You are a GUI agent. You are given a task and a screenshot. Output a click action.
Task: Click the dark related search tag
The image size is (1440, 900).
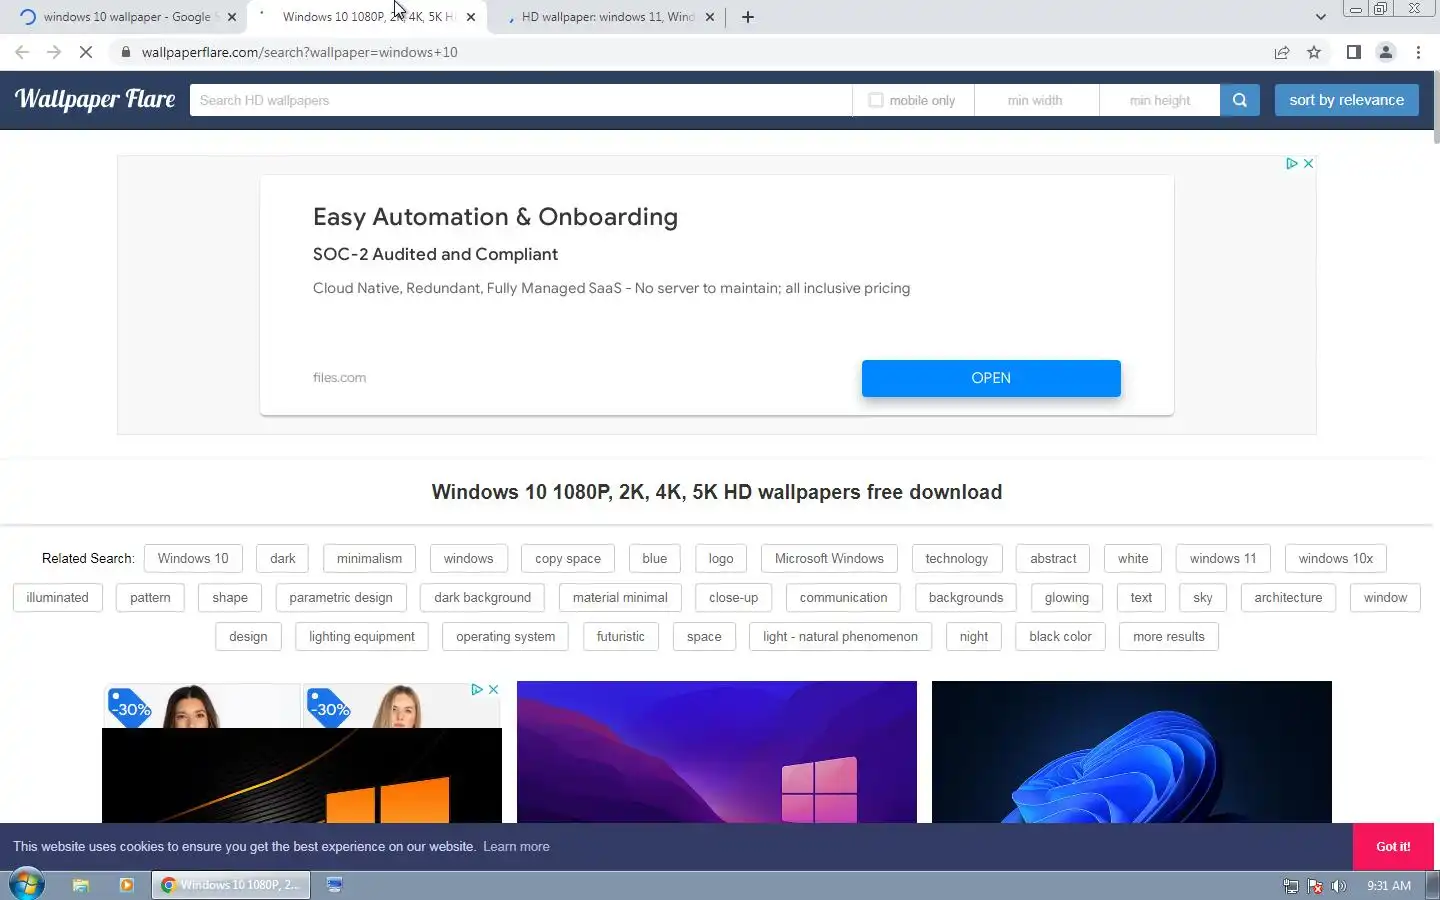283,558
